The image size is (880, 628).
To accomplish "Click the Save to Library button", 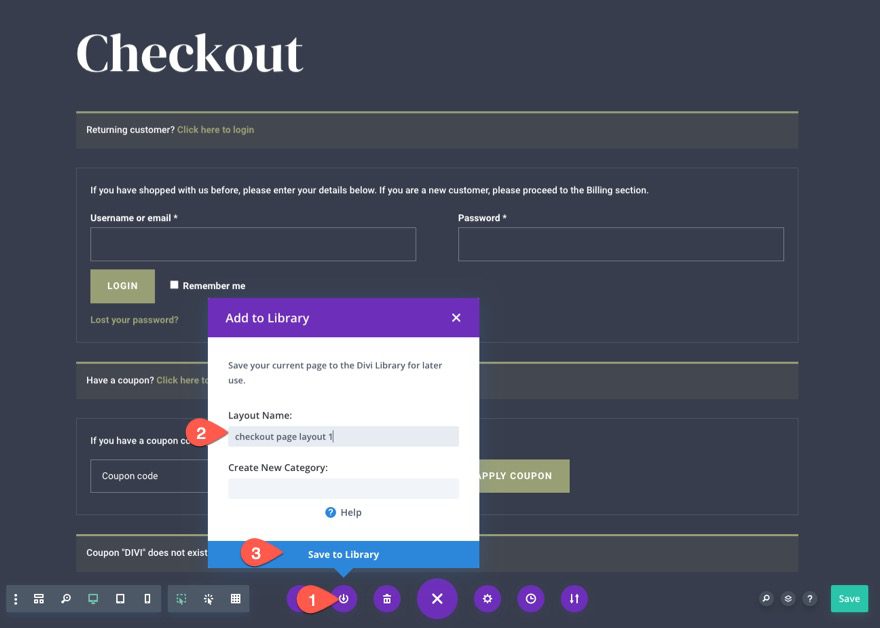I will [x=343, y=554].
